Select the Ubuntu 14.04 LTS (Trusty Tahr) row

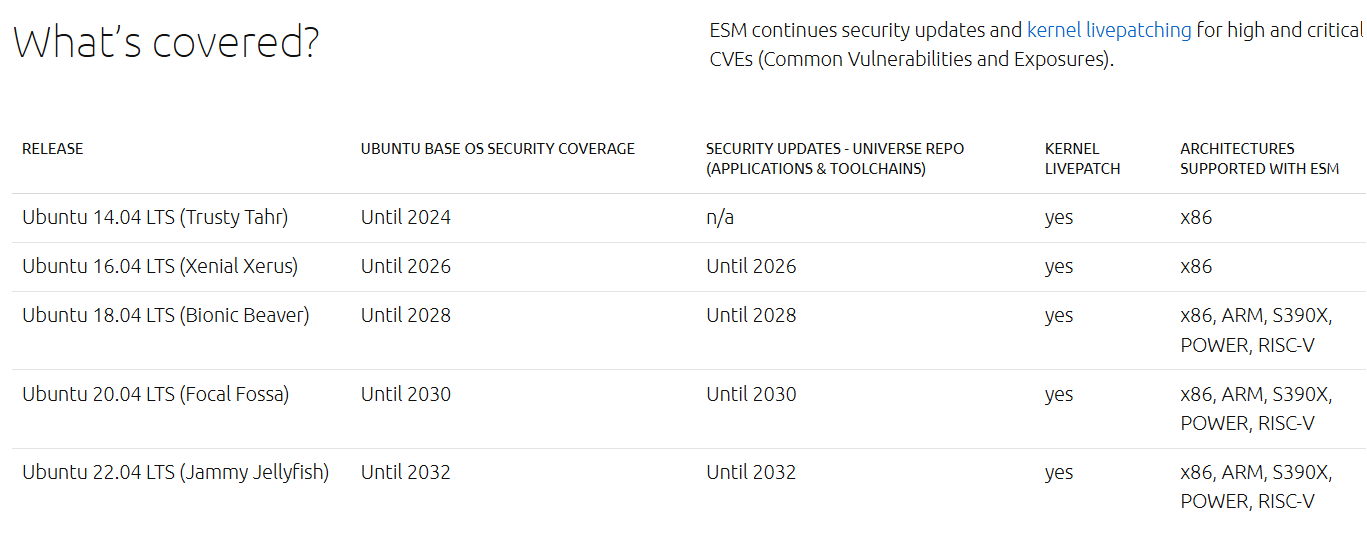click(x=688, y=218)
